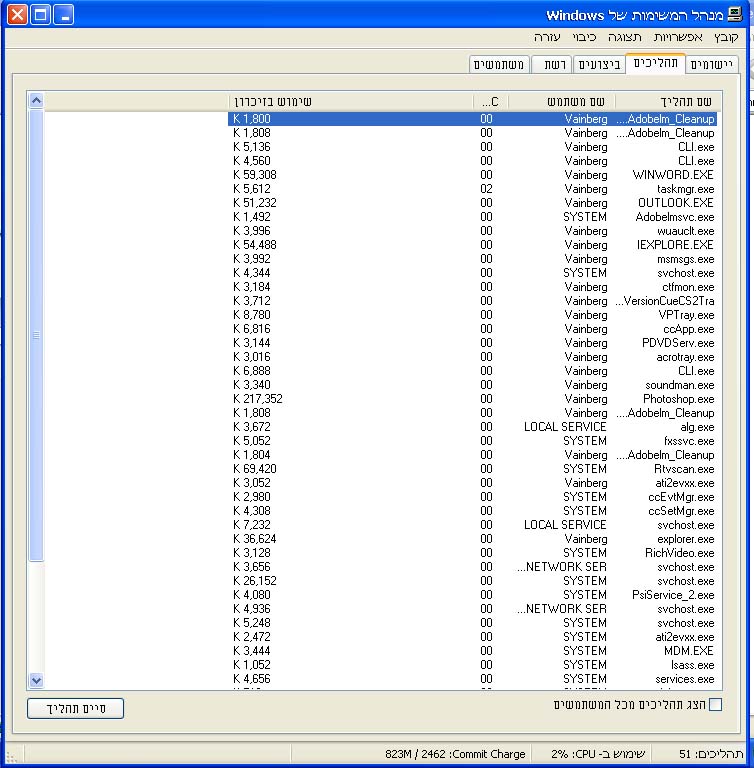This screenshot has height=768, width=754.
Task: Select the alg.exe process
Action: pyautogui.click(x=472, y=427)
